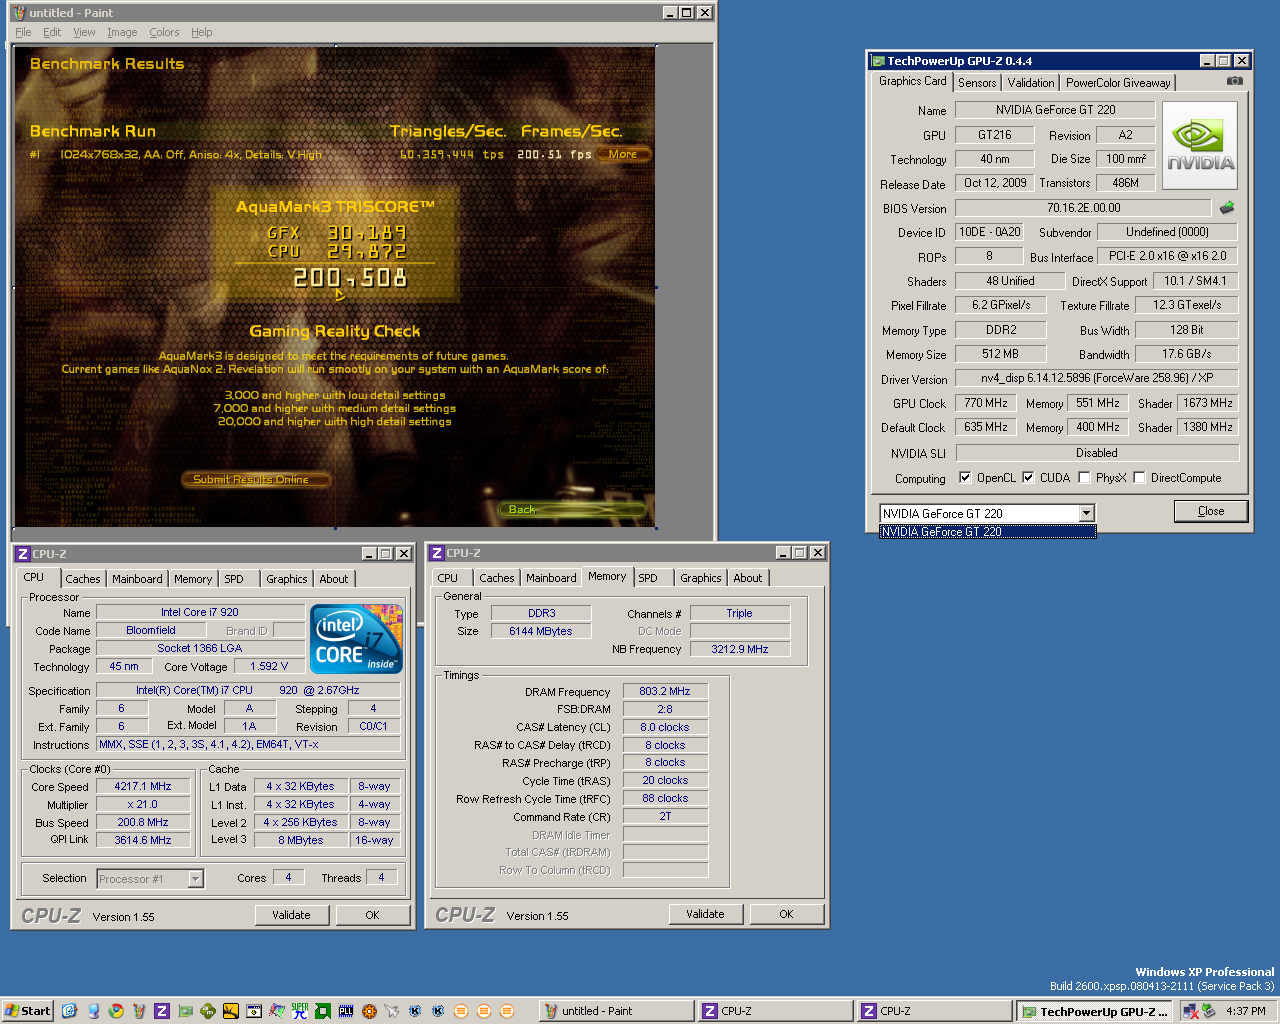The height and width of the screenshot is (1024, 1280).
Task: Switch to the Sensors tab in GPU-Z
Action: pyautogui.click(x=977, y=83)
